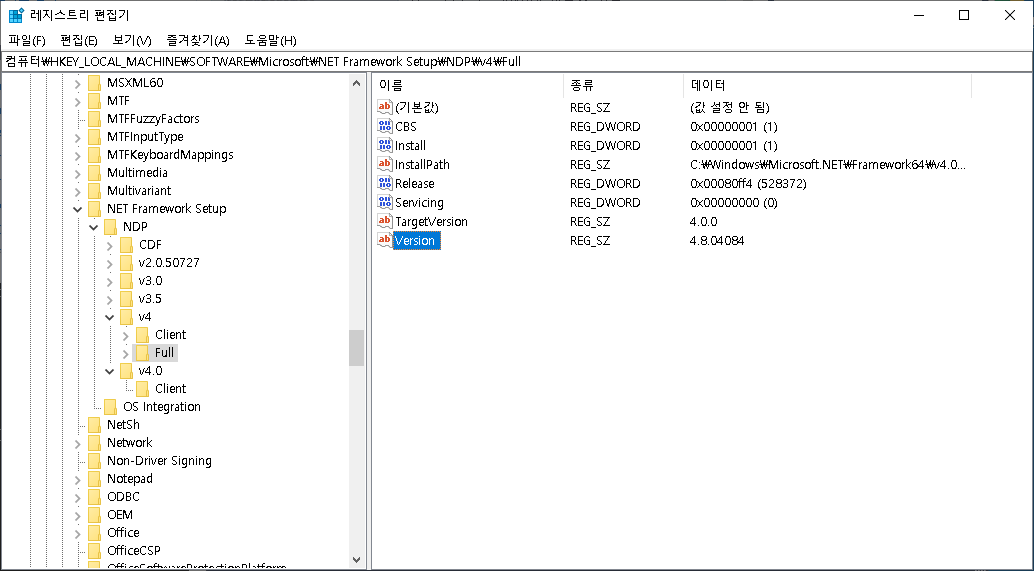
Task: Sort values by the 데이터 column header
Action: point(828,85)
